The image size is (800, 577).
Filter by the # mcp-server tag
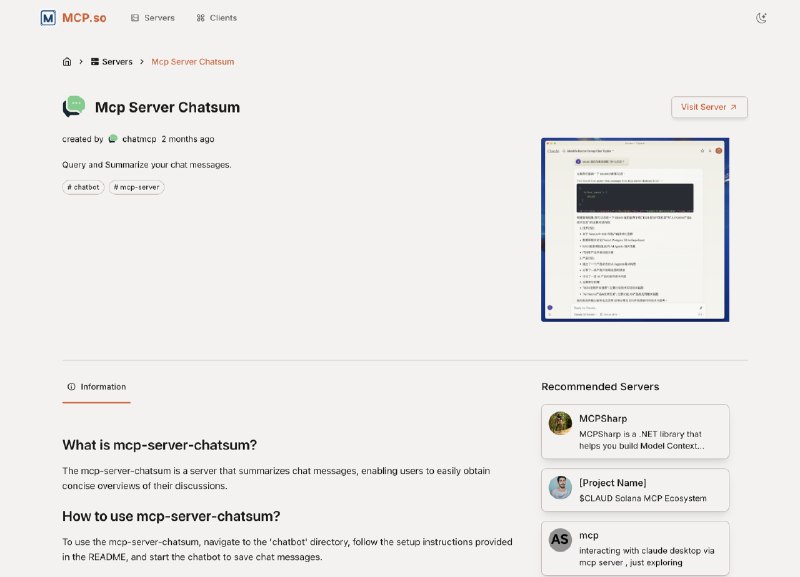[137, 187]
